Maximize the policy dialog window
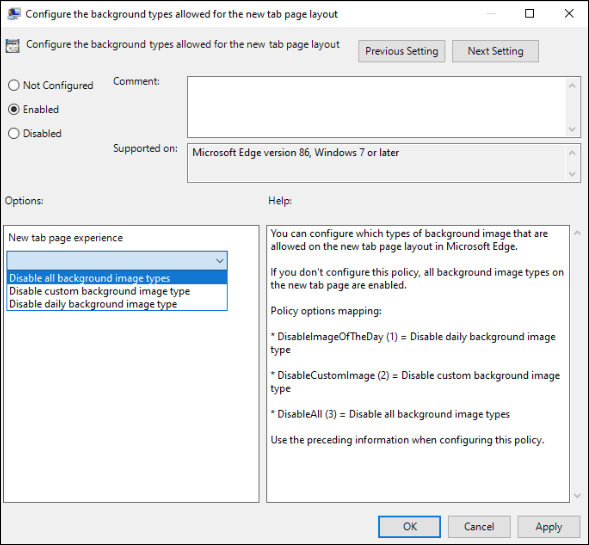This screenshot has height=545, width=589. 529,14
